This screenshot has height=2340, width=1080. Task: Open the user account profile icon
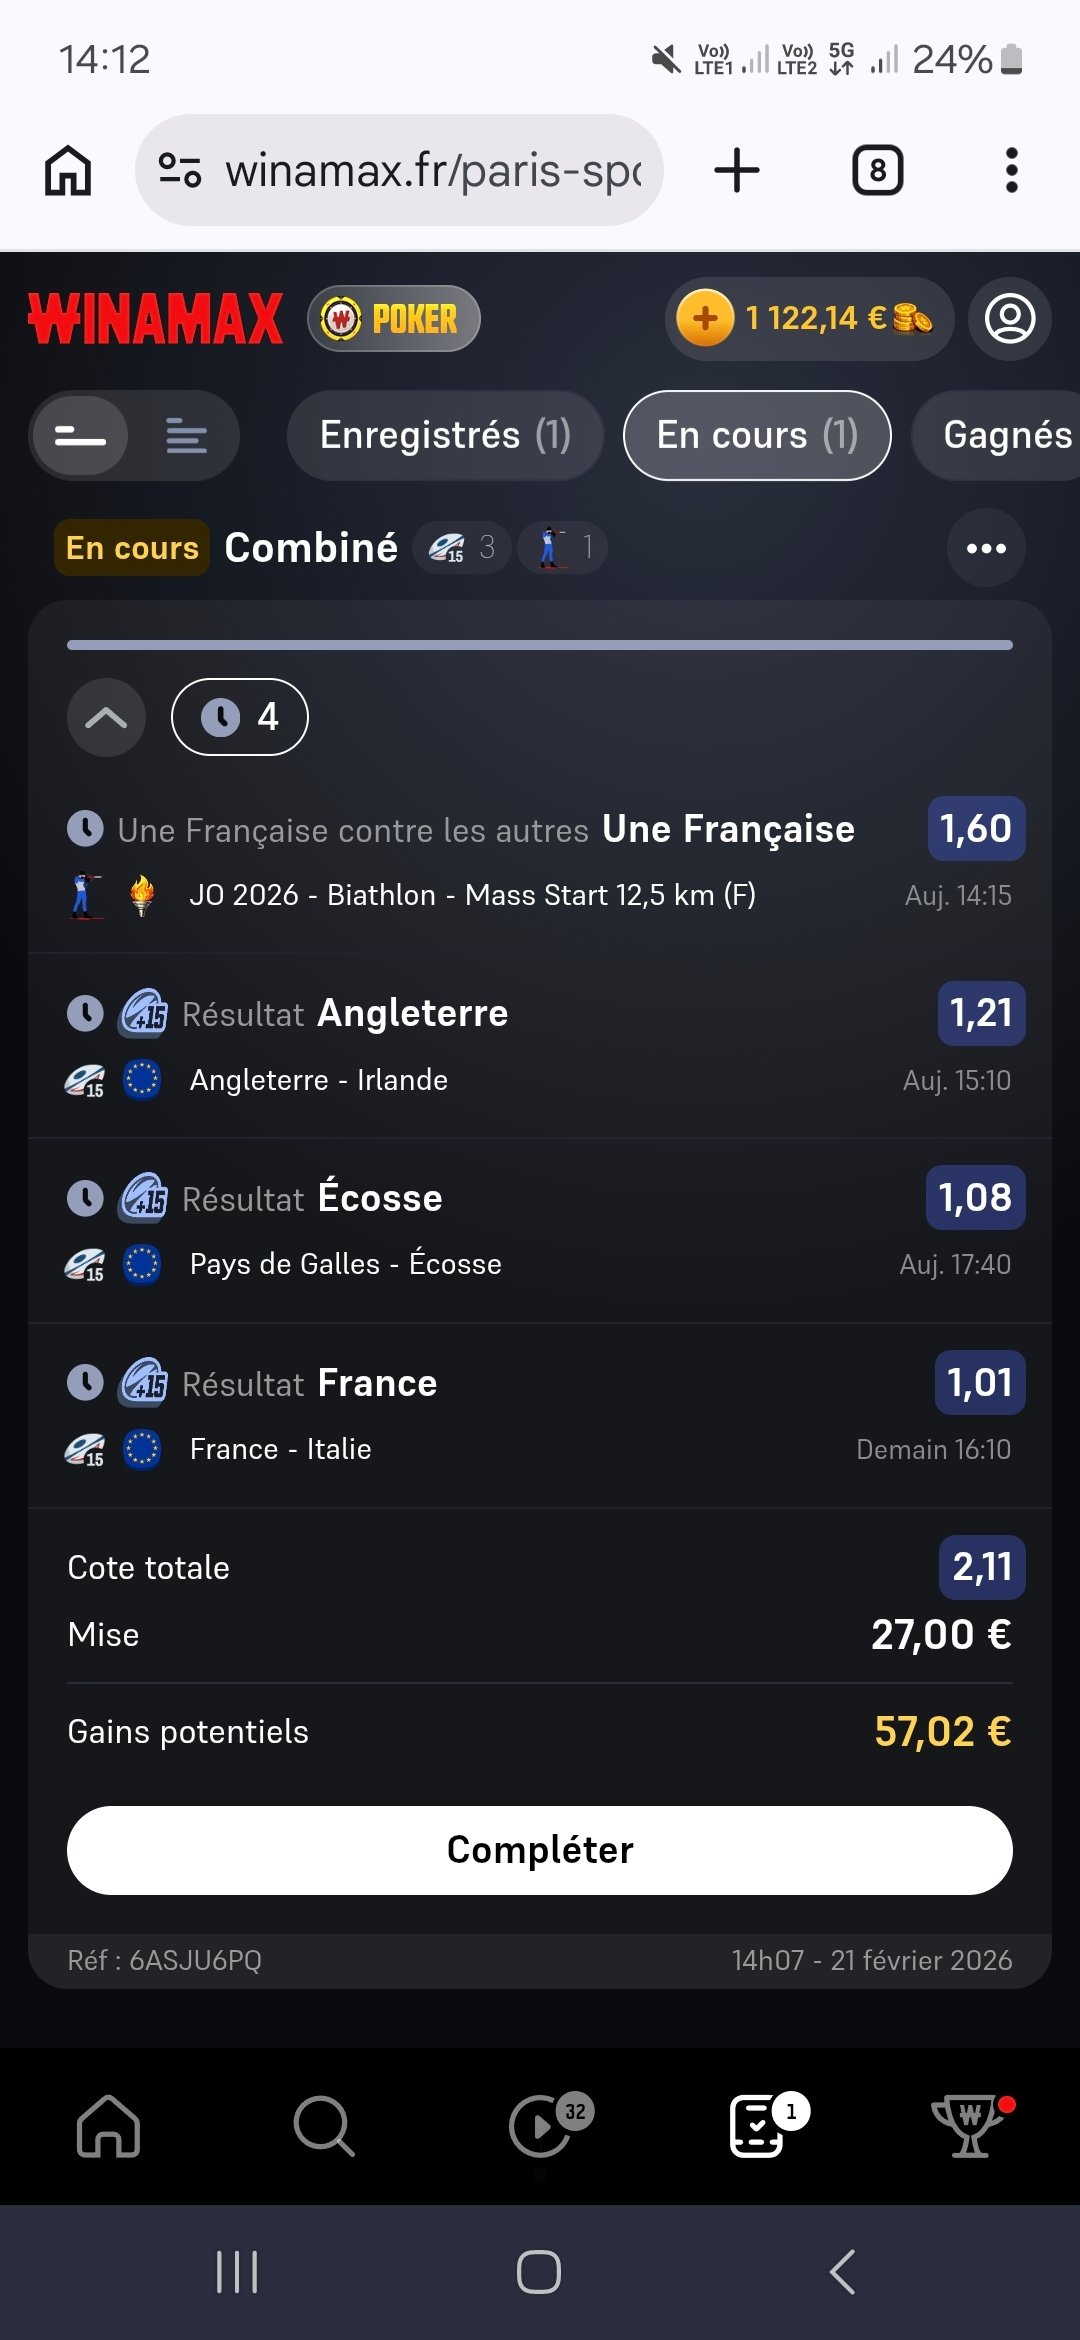[x=1010, y=319]
